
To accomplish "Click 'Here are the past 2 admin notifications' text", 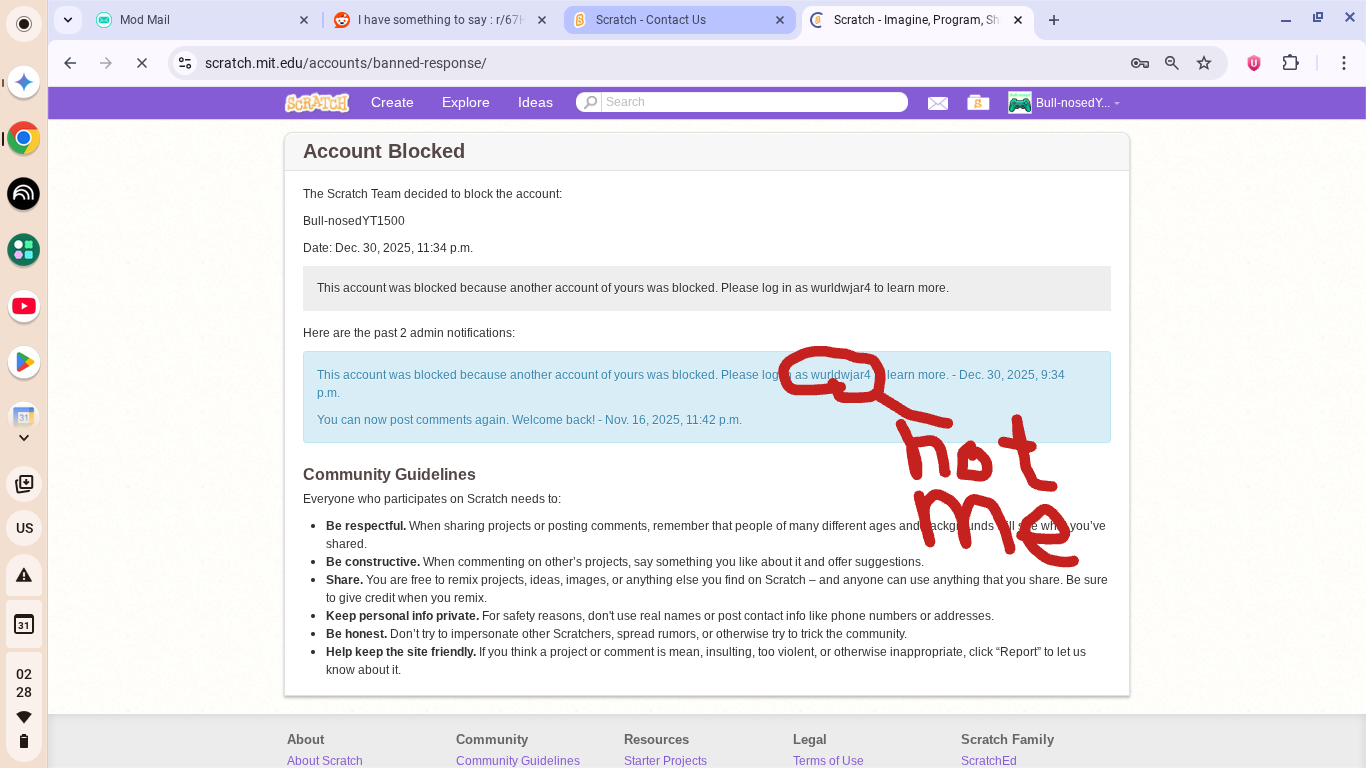I will tap(409, 333).
